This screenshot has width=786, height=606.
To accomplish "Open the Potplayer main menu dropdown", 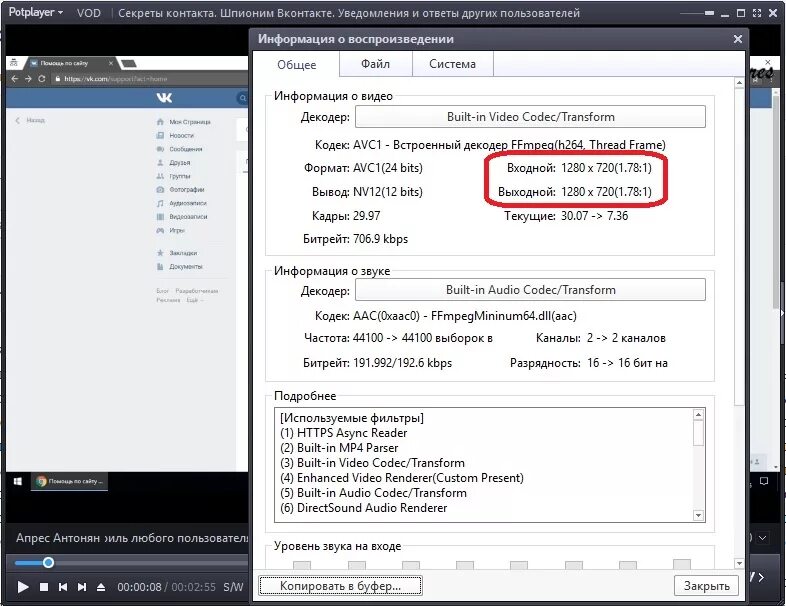I will 36,13.
